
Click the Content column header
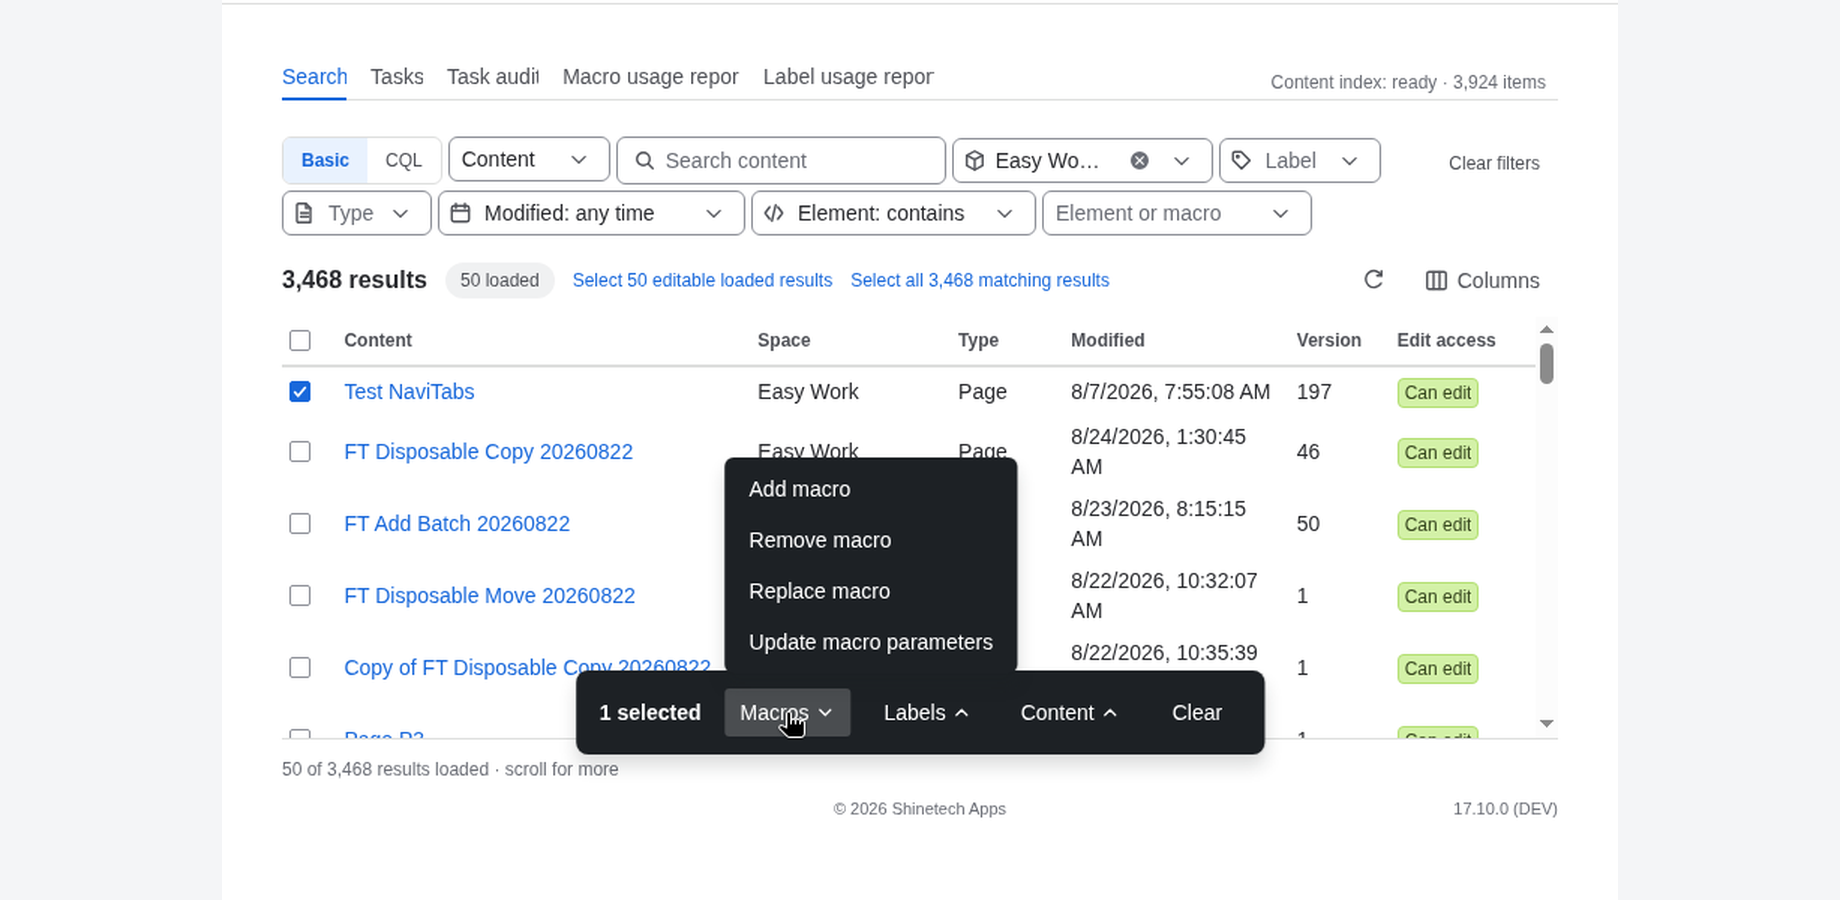click(378, 340)
